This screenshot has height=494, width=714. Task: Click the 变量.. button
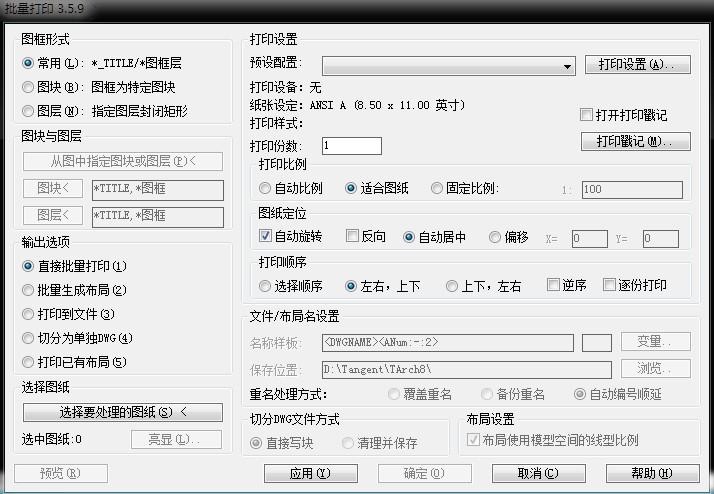point(656,341)
